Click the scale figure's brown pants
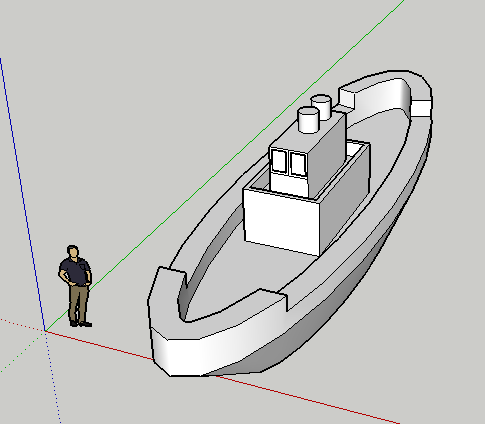The width and height of the screenshot is (485, 424). (79, 303)
